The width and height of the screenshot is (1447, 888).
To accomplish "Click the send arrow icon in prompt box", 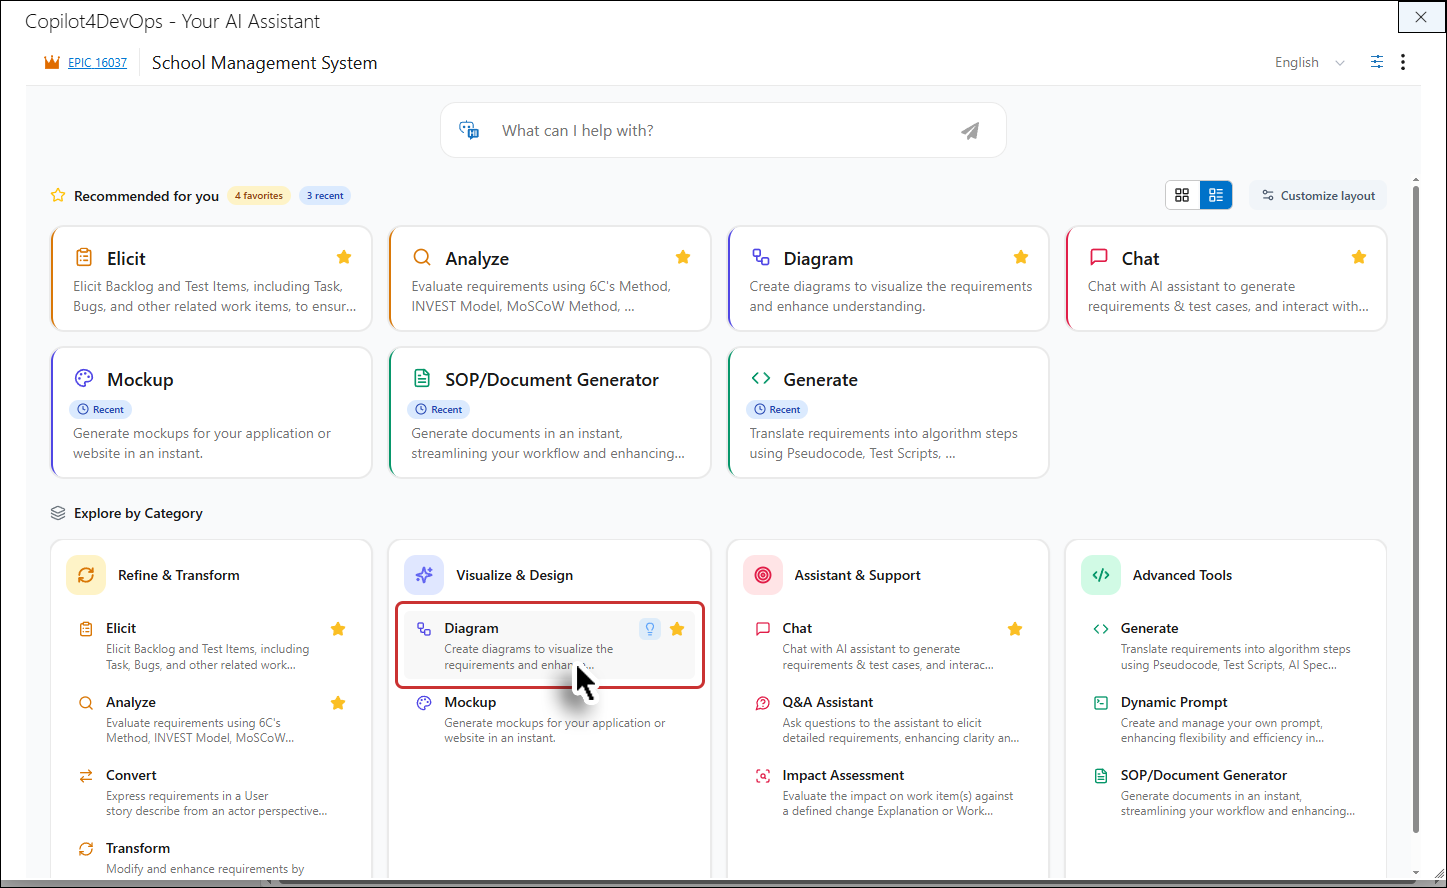I will [x=970, y=131].
